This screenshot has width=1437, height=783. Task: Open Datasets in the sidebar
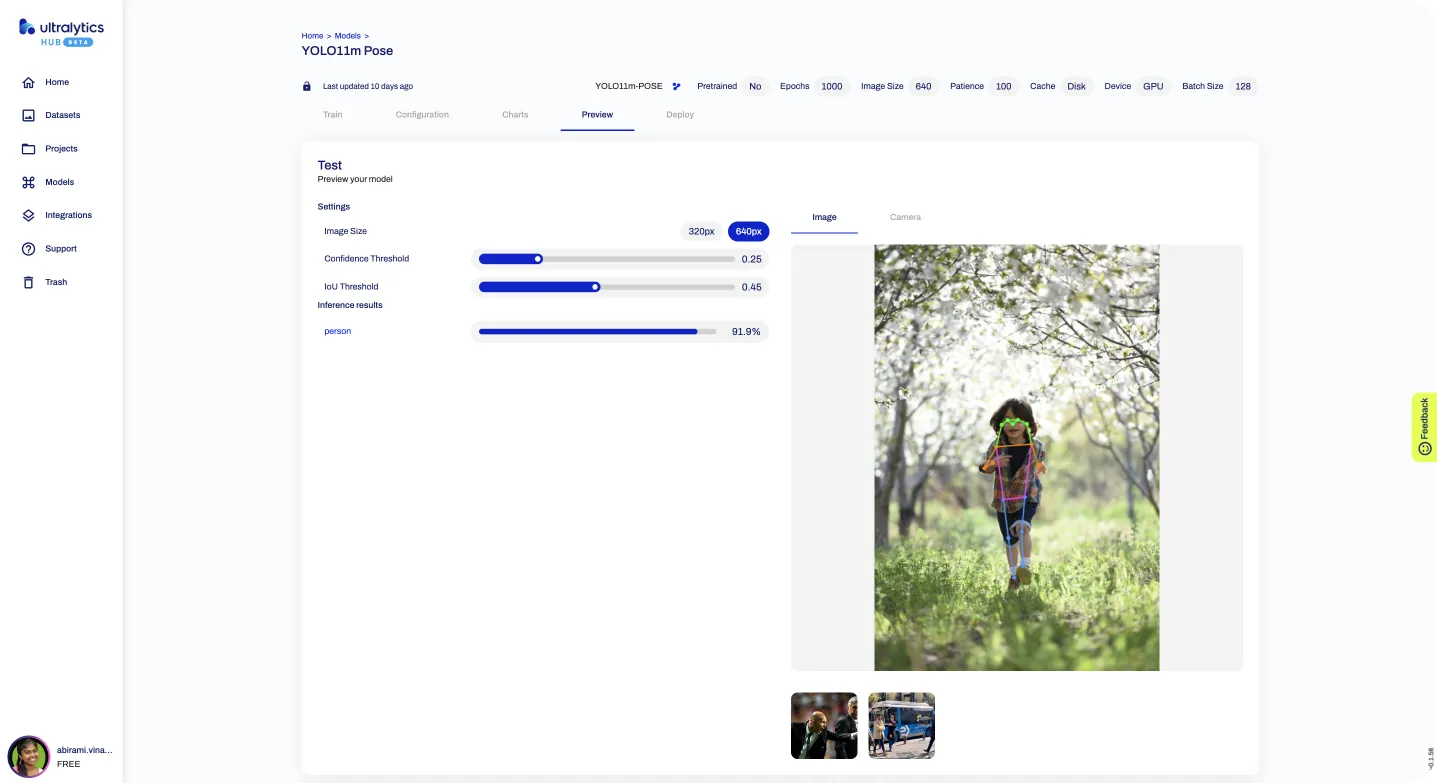(62, 115)
